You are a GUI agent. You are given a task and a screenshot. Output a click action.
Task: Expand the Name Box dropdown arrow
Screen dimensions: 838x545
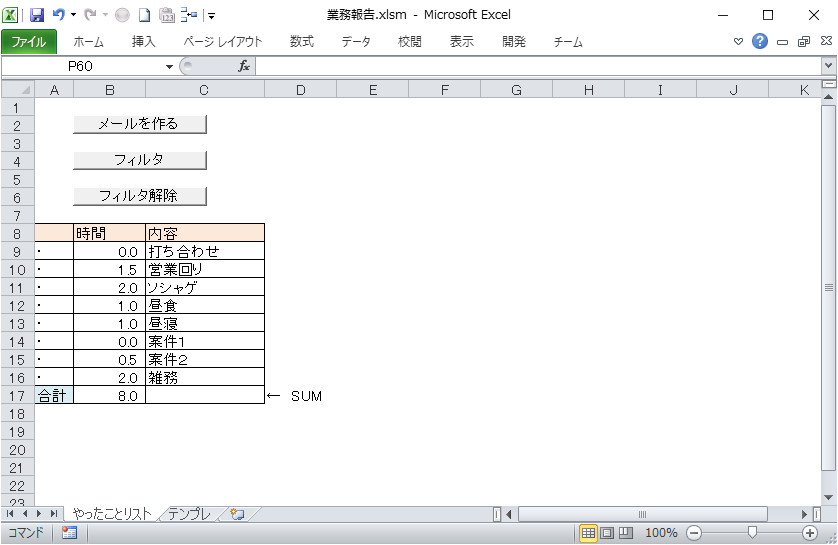click(169, 67)
